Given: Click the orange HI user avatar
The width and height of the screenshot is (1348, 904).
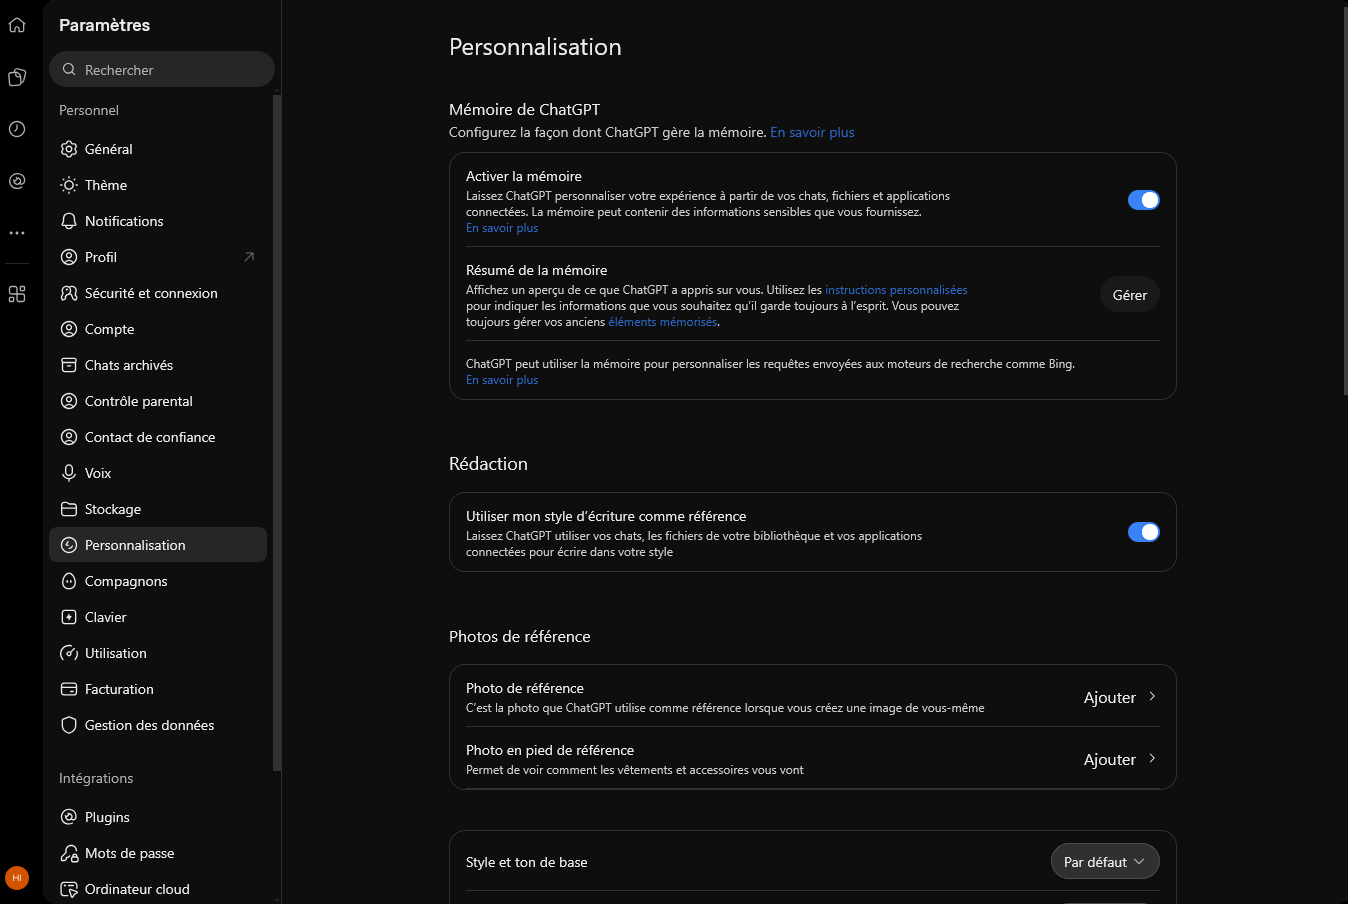Looking at the screenshot, I should [x=17, y=878].
